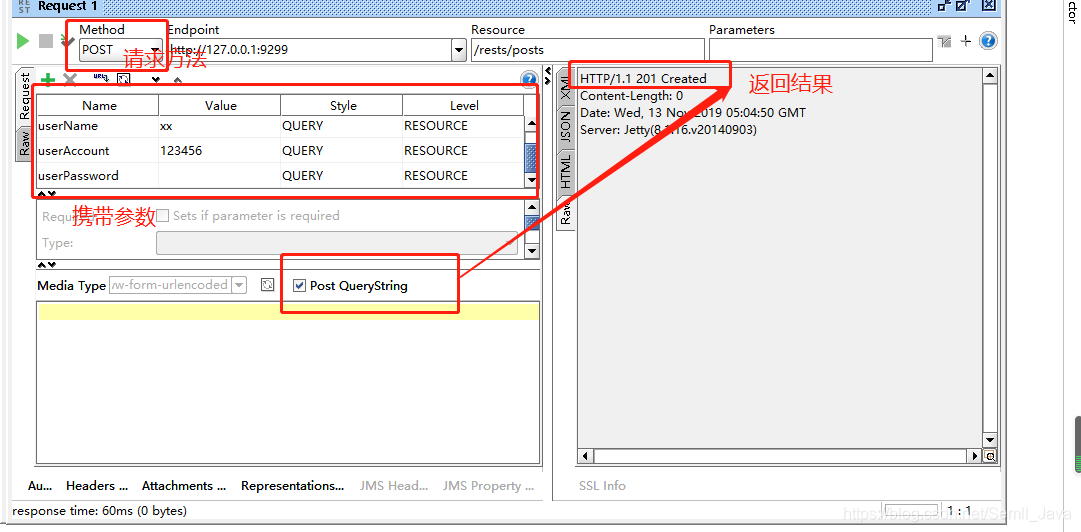Open the Method POST dropdown
The width and height of the screenshot is (1081, 532).
click(x=121, y=50)
